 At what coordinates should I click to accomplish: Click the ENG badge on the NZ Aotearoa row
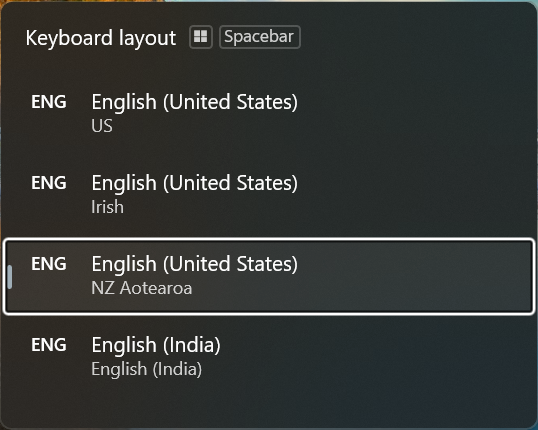pos(49,264)
